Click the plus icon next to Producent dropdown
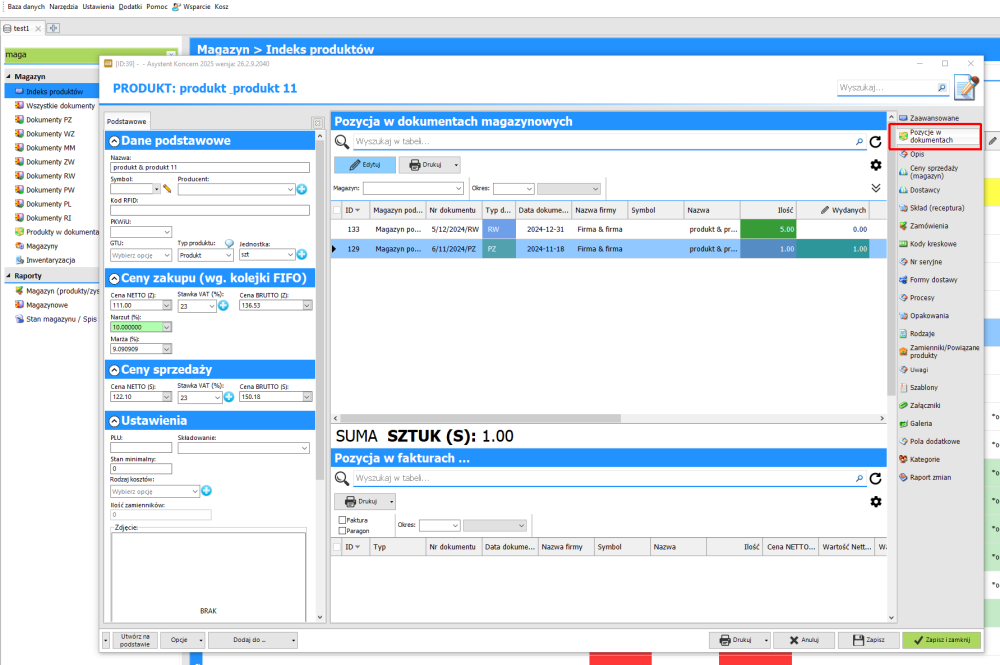Screen dimensions: 1000x665 pyautogui.click(x=301, y=188)
